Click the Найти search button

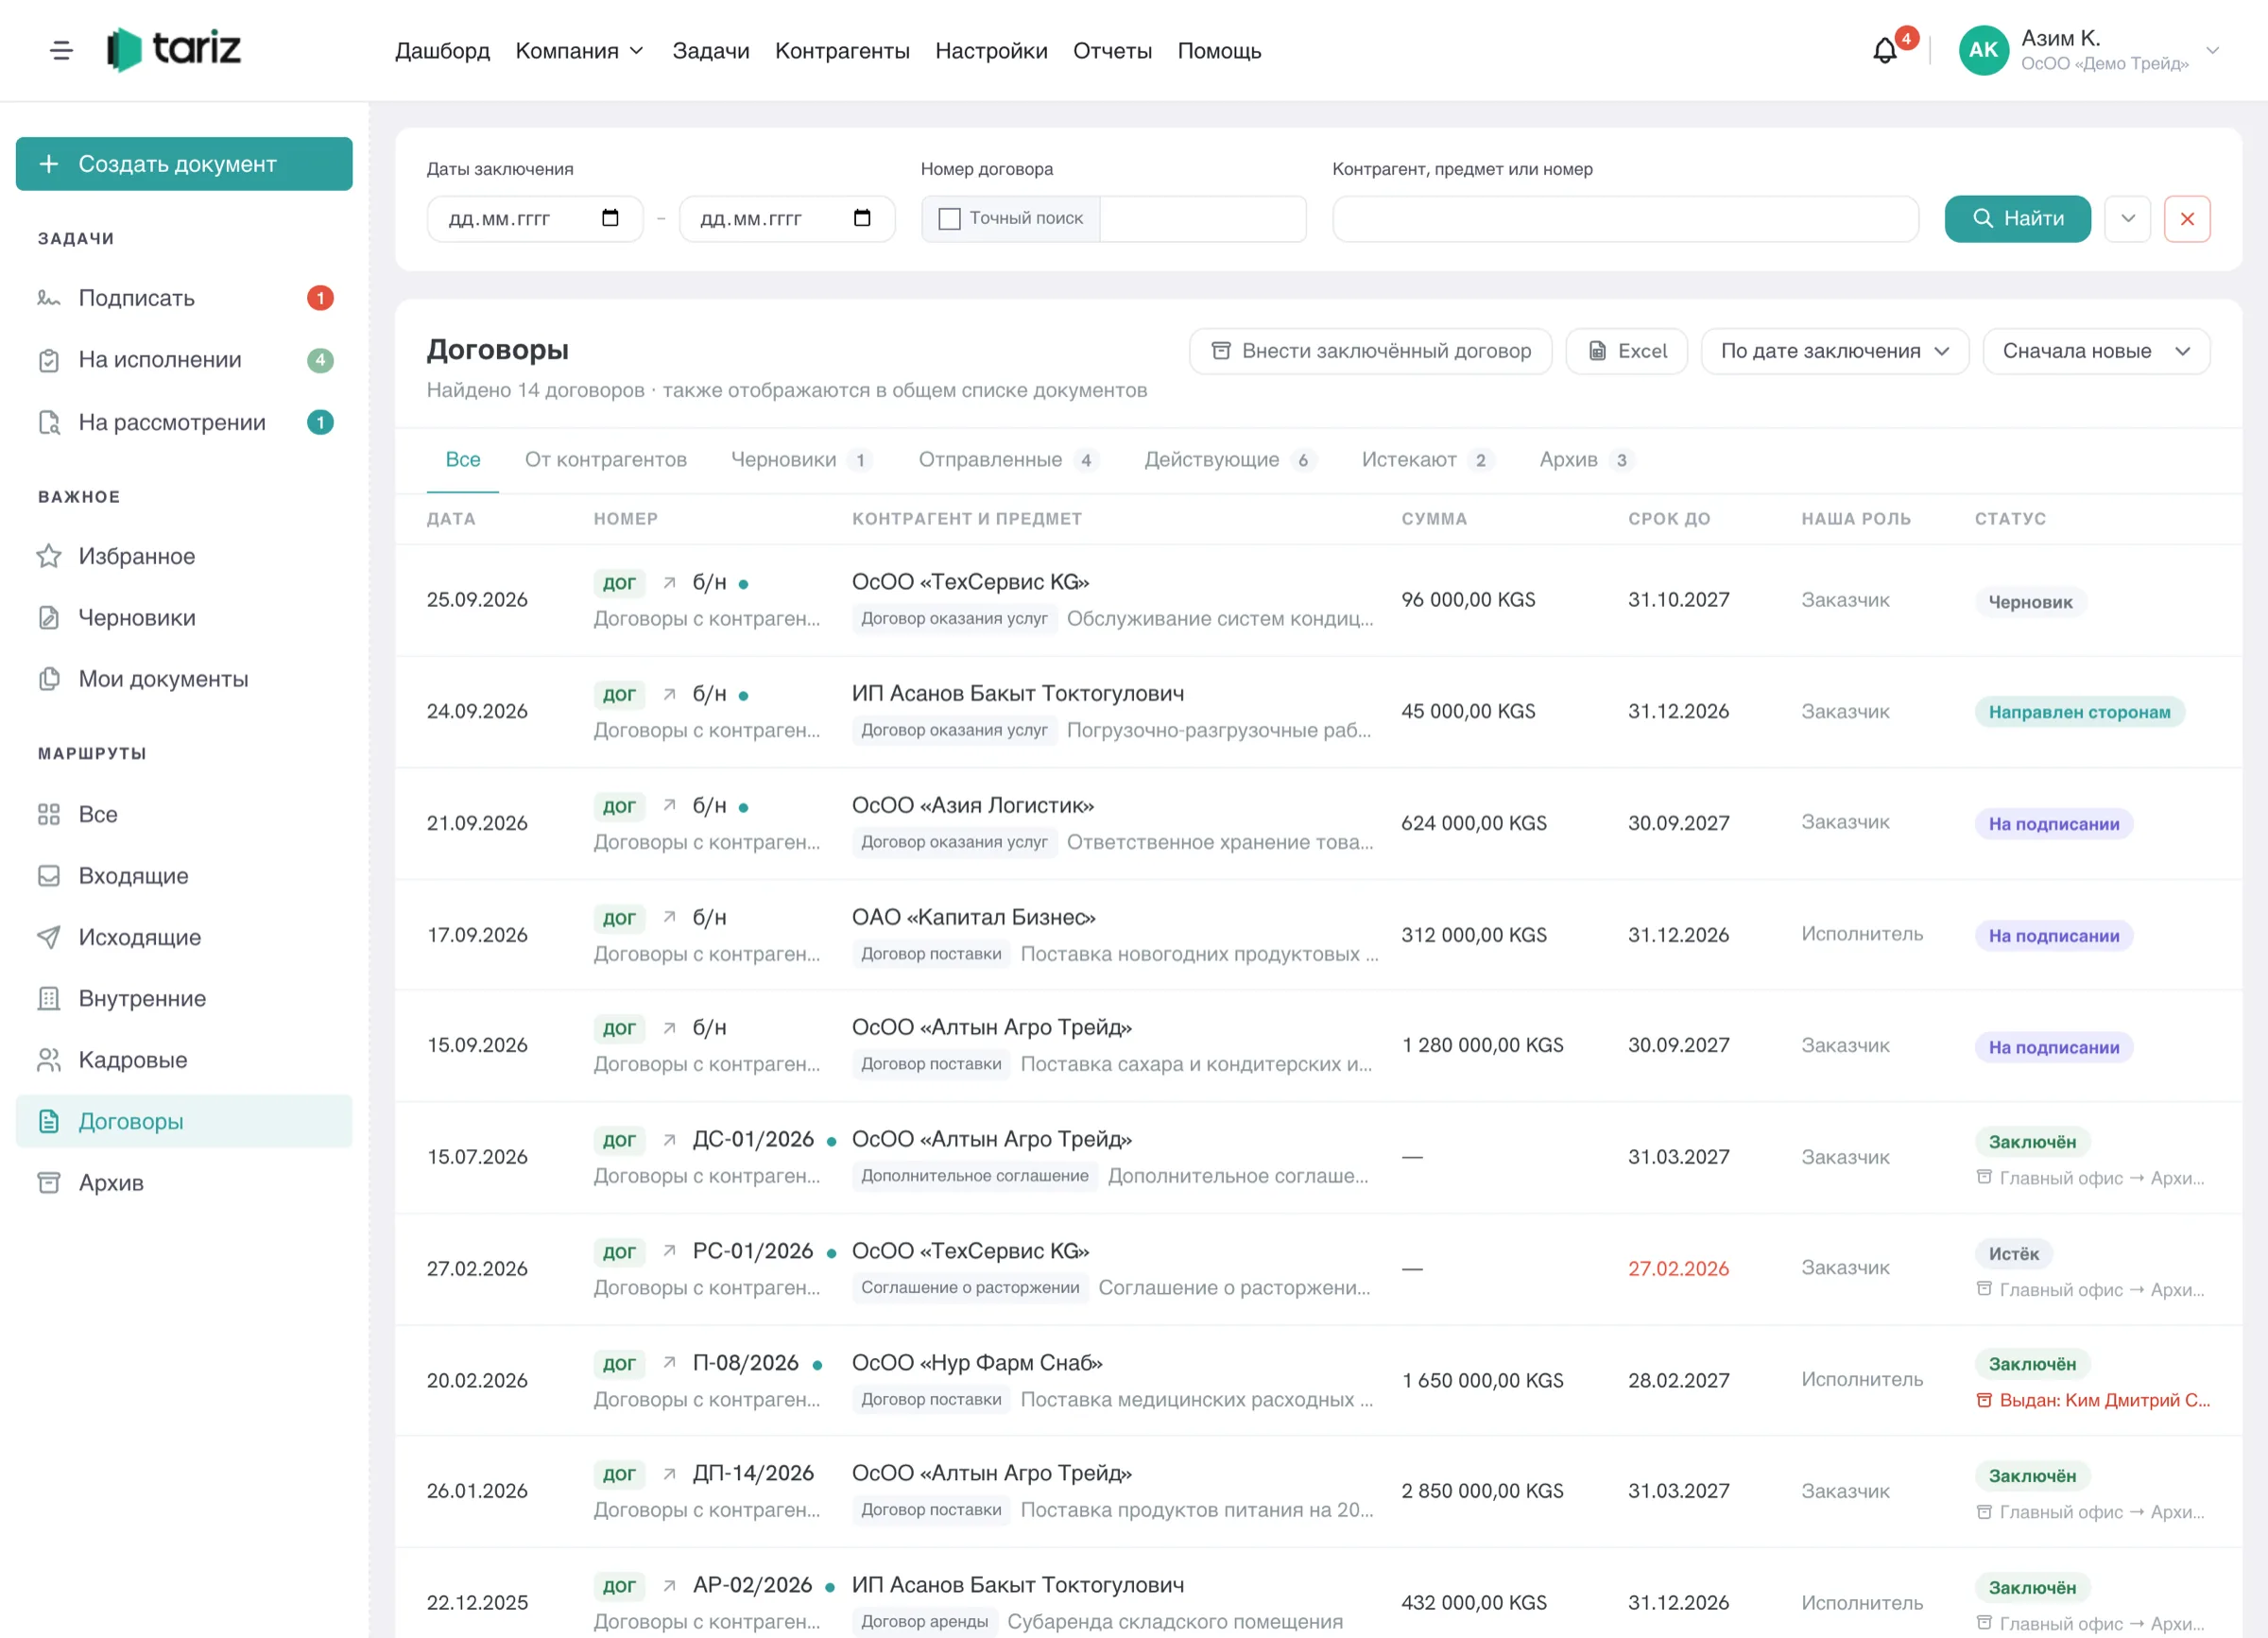2017,219
